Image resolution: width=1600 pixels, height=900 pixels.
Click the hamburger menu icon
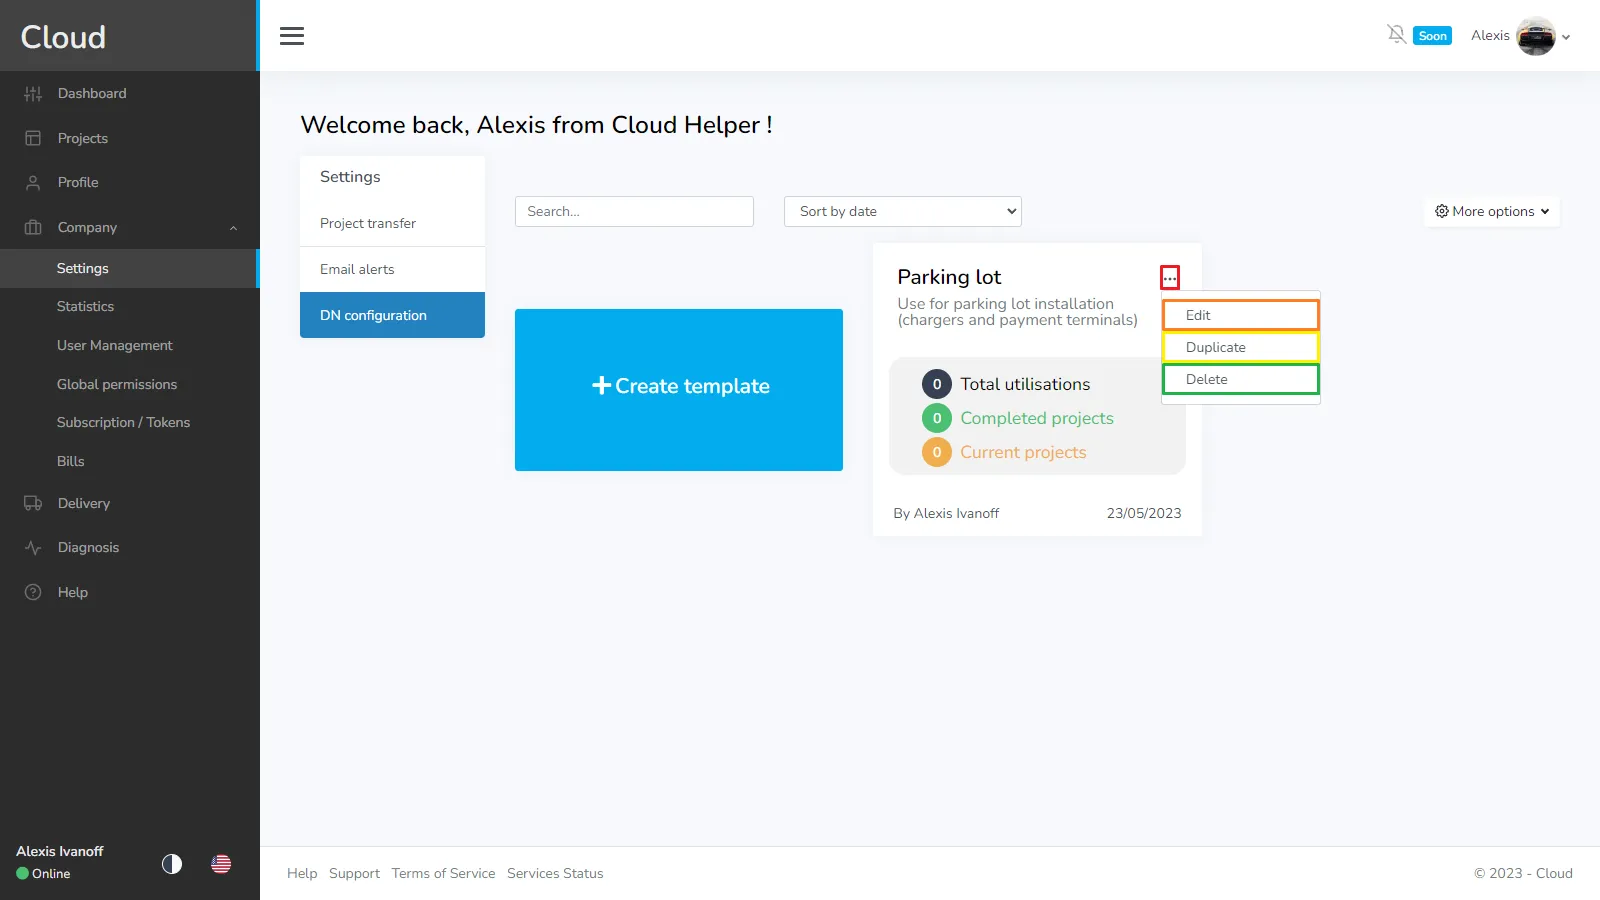click(x=292, y=36)
